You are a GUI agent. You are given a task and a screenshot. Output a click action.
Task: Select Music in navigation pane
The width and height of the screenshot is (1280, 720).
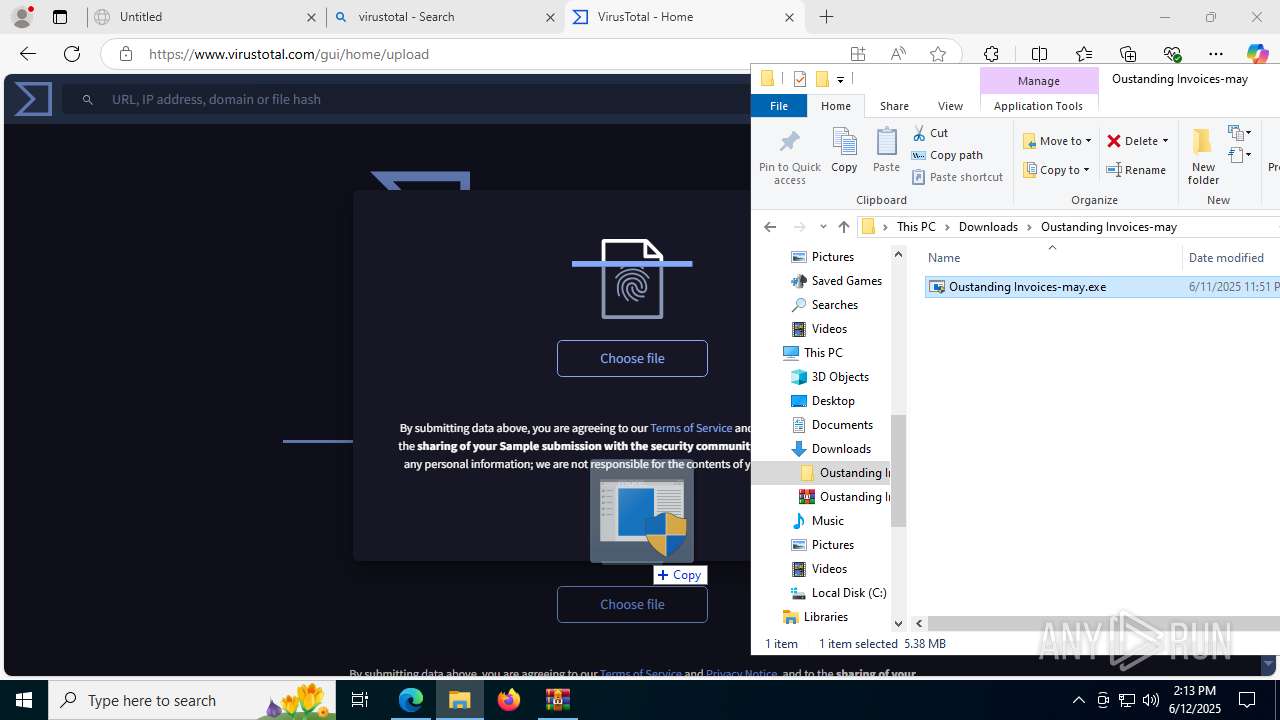click(828, 521)
